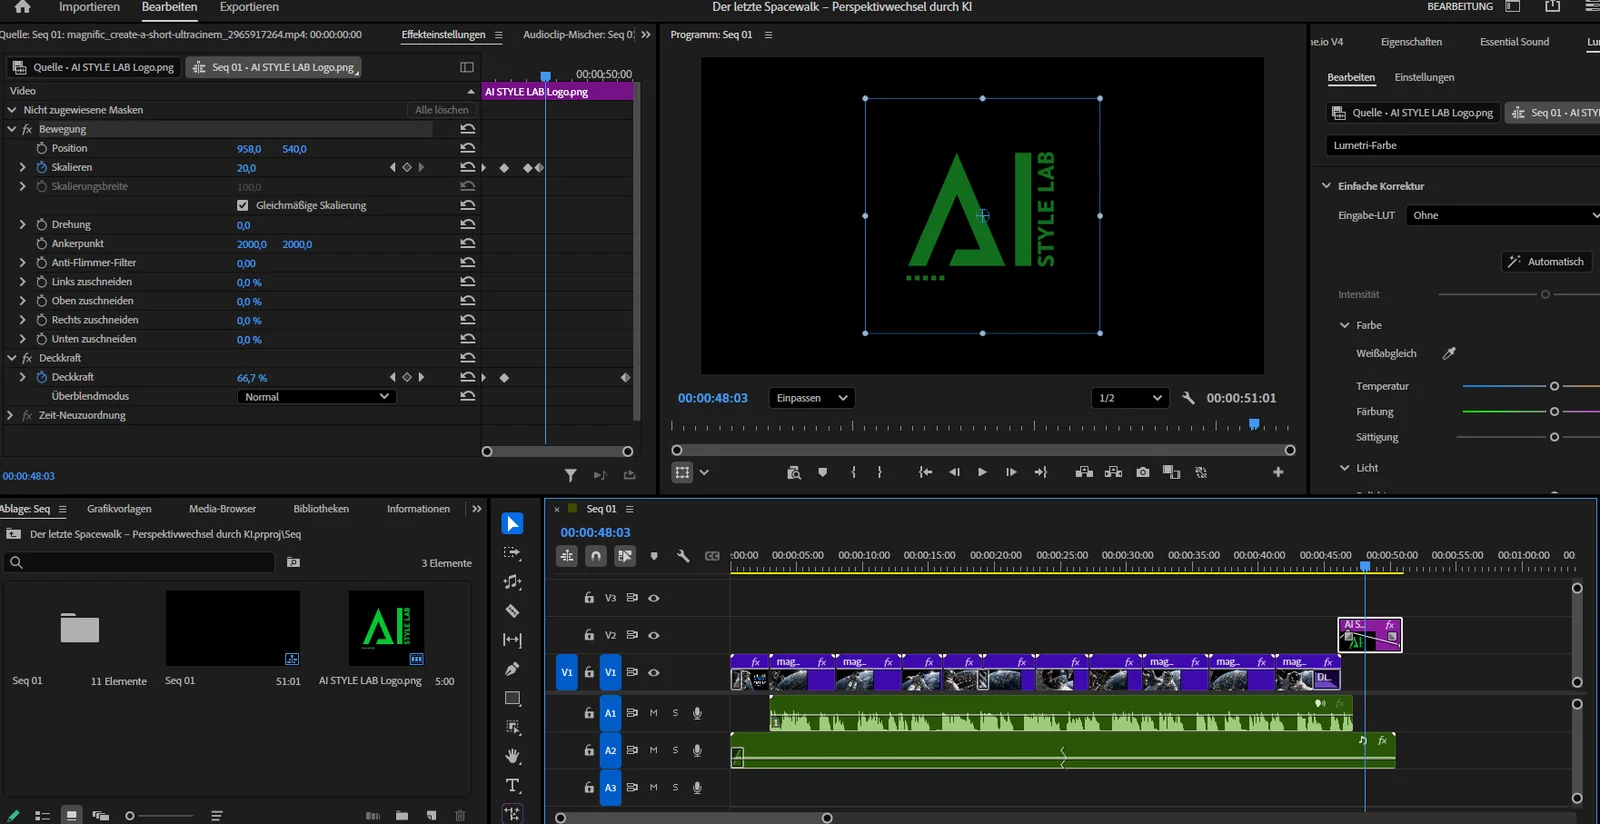Click the Export Frame camera icon

click(x=1142, y=472)
